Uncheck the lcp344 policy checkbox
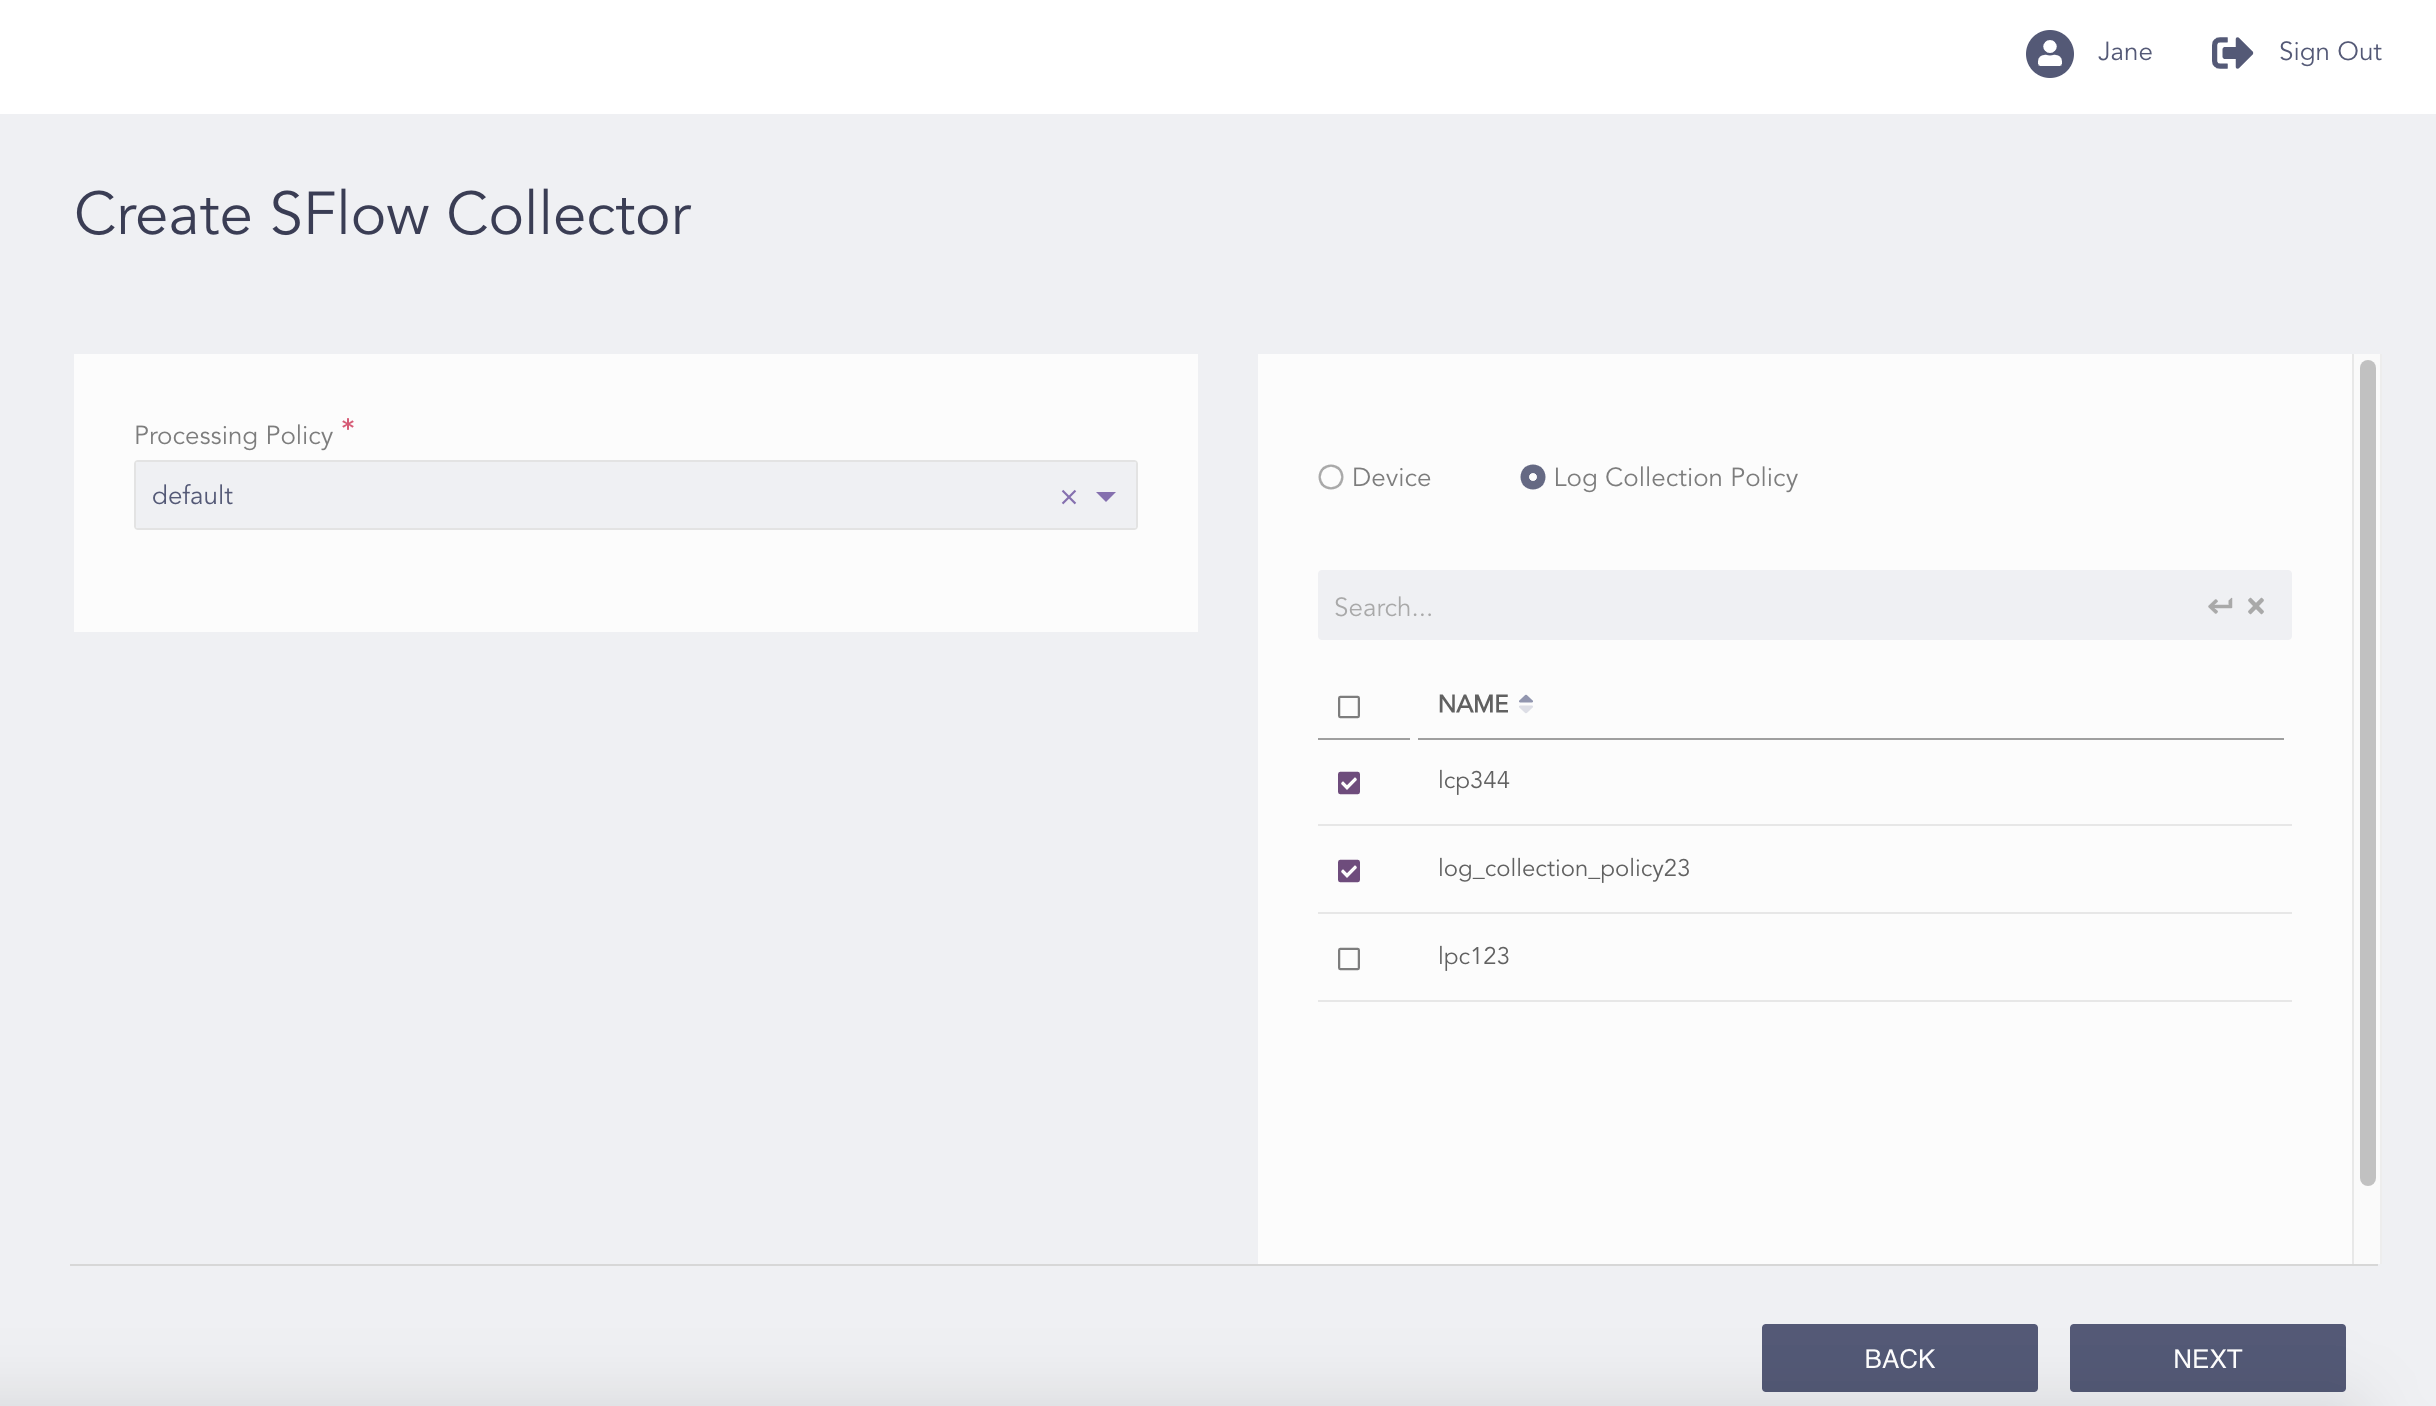 pos(1349,783)
